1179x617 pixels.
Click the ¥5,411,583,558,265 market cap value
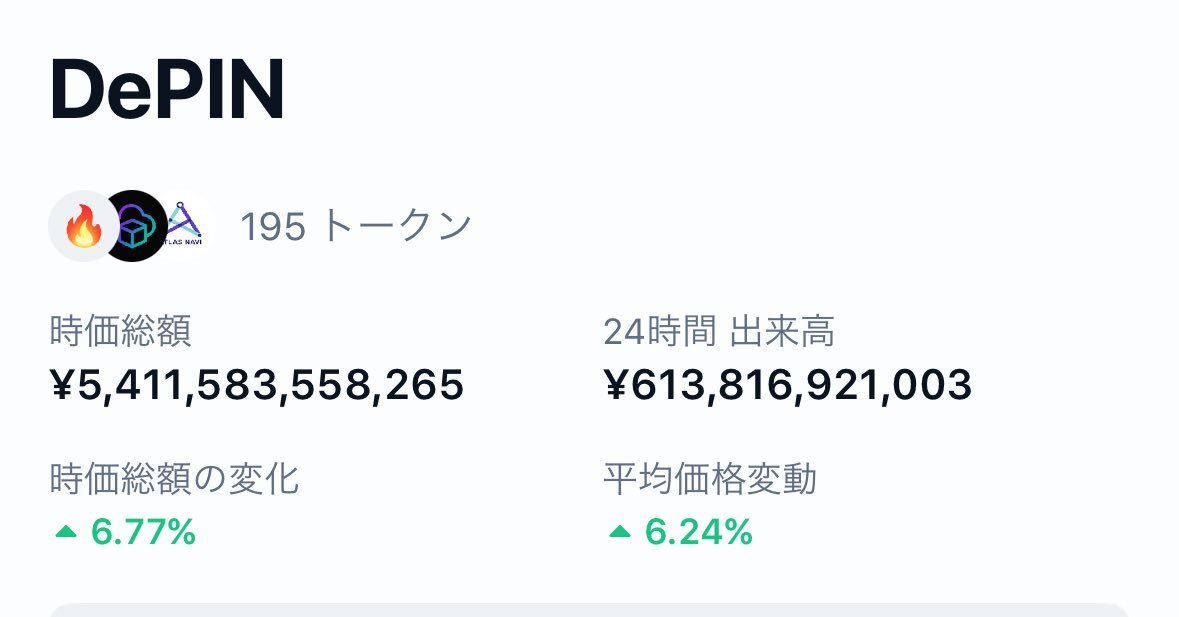[257, 385]
